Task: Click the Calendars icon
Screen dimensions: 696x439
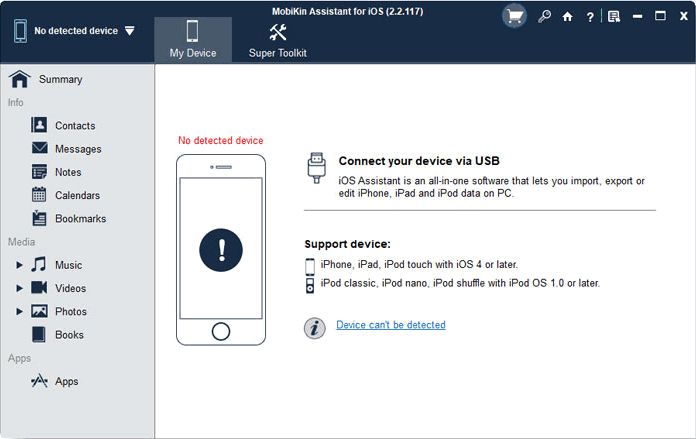Action: [x=39, y=194]
